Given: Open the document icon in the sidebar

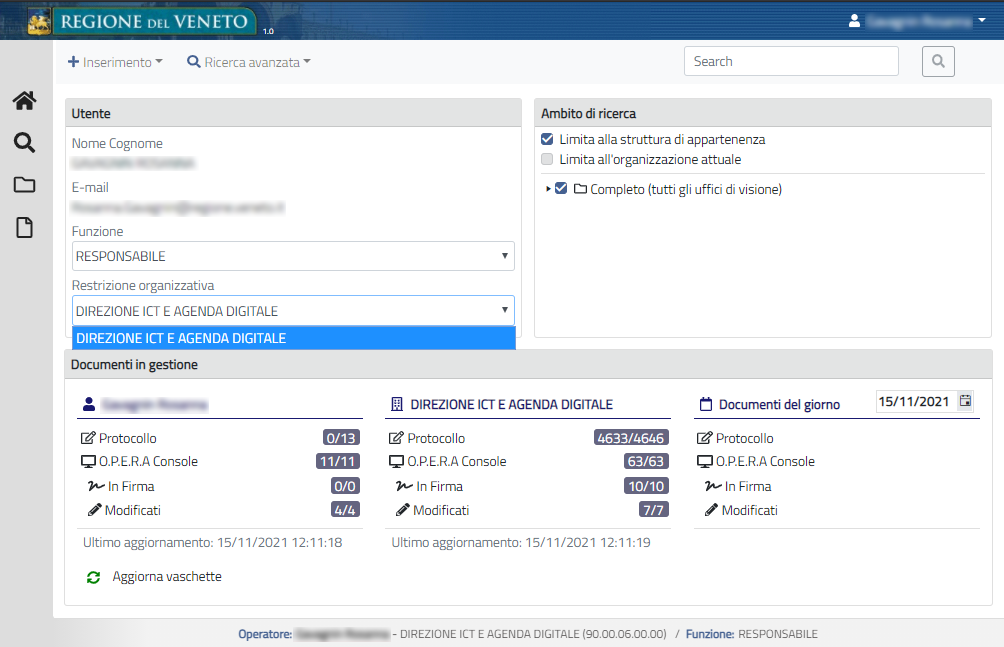Looking at the screenshot, I should pyautogui.click(x=24, y=227).
